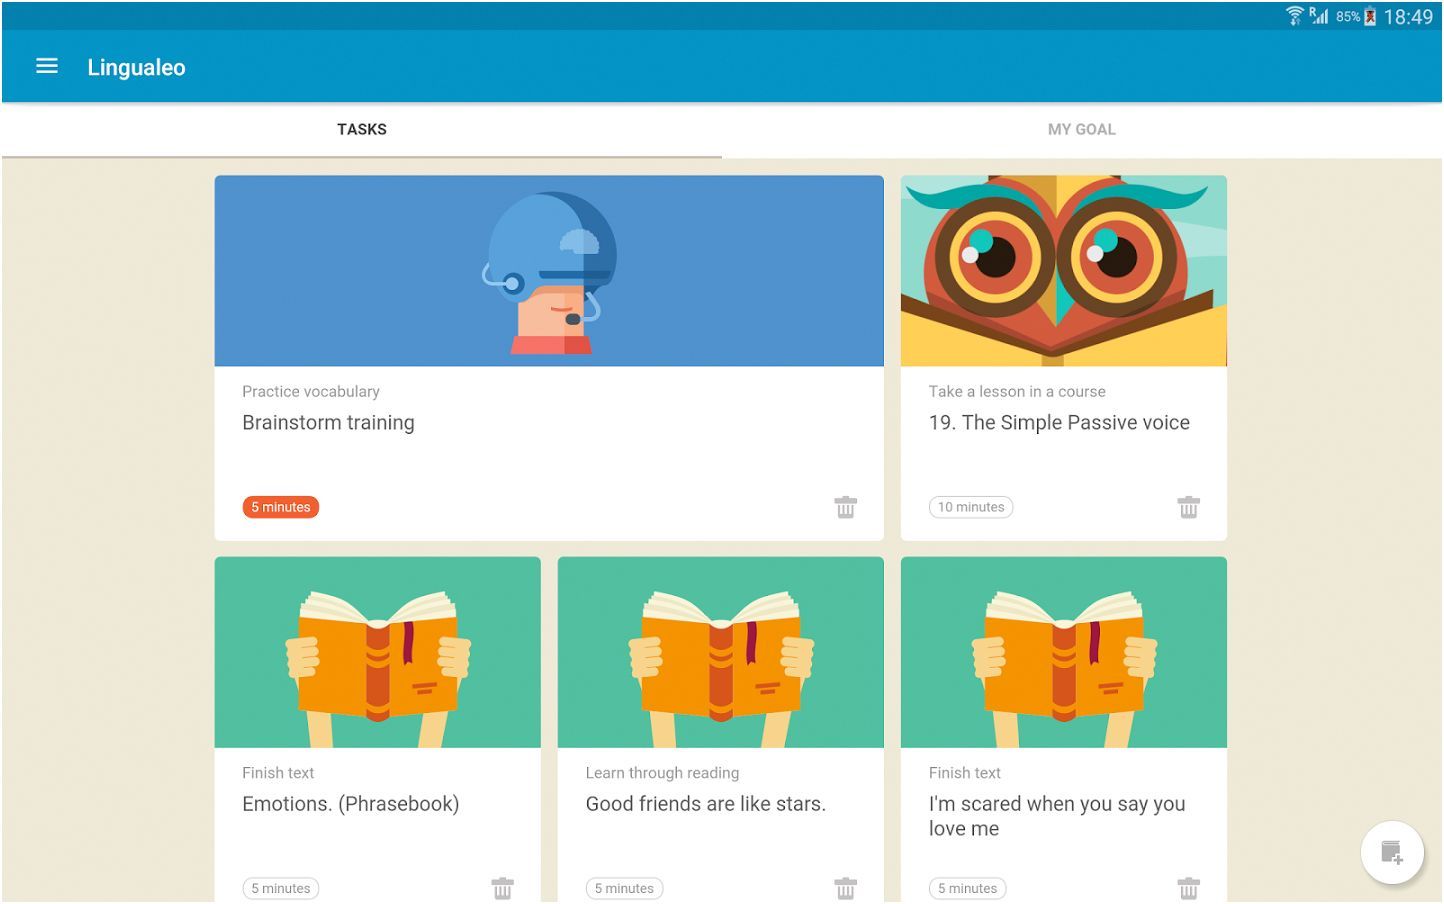Open I'm scared when you say text
The height and width of the screenshot is (904, 1444).
point(1056,816)
